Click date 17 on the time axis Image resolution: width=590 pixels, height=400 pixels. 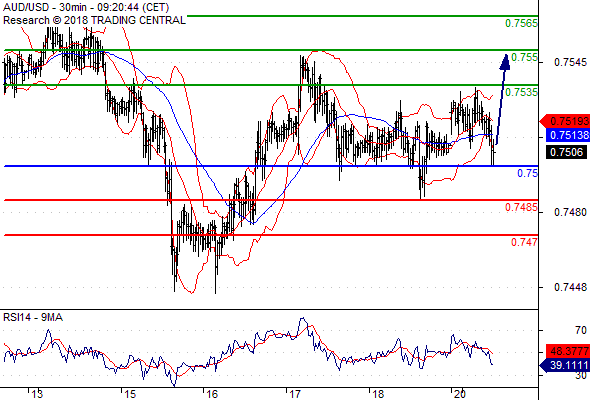coord(295,394)
